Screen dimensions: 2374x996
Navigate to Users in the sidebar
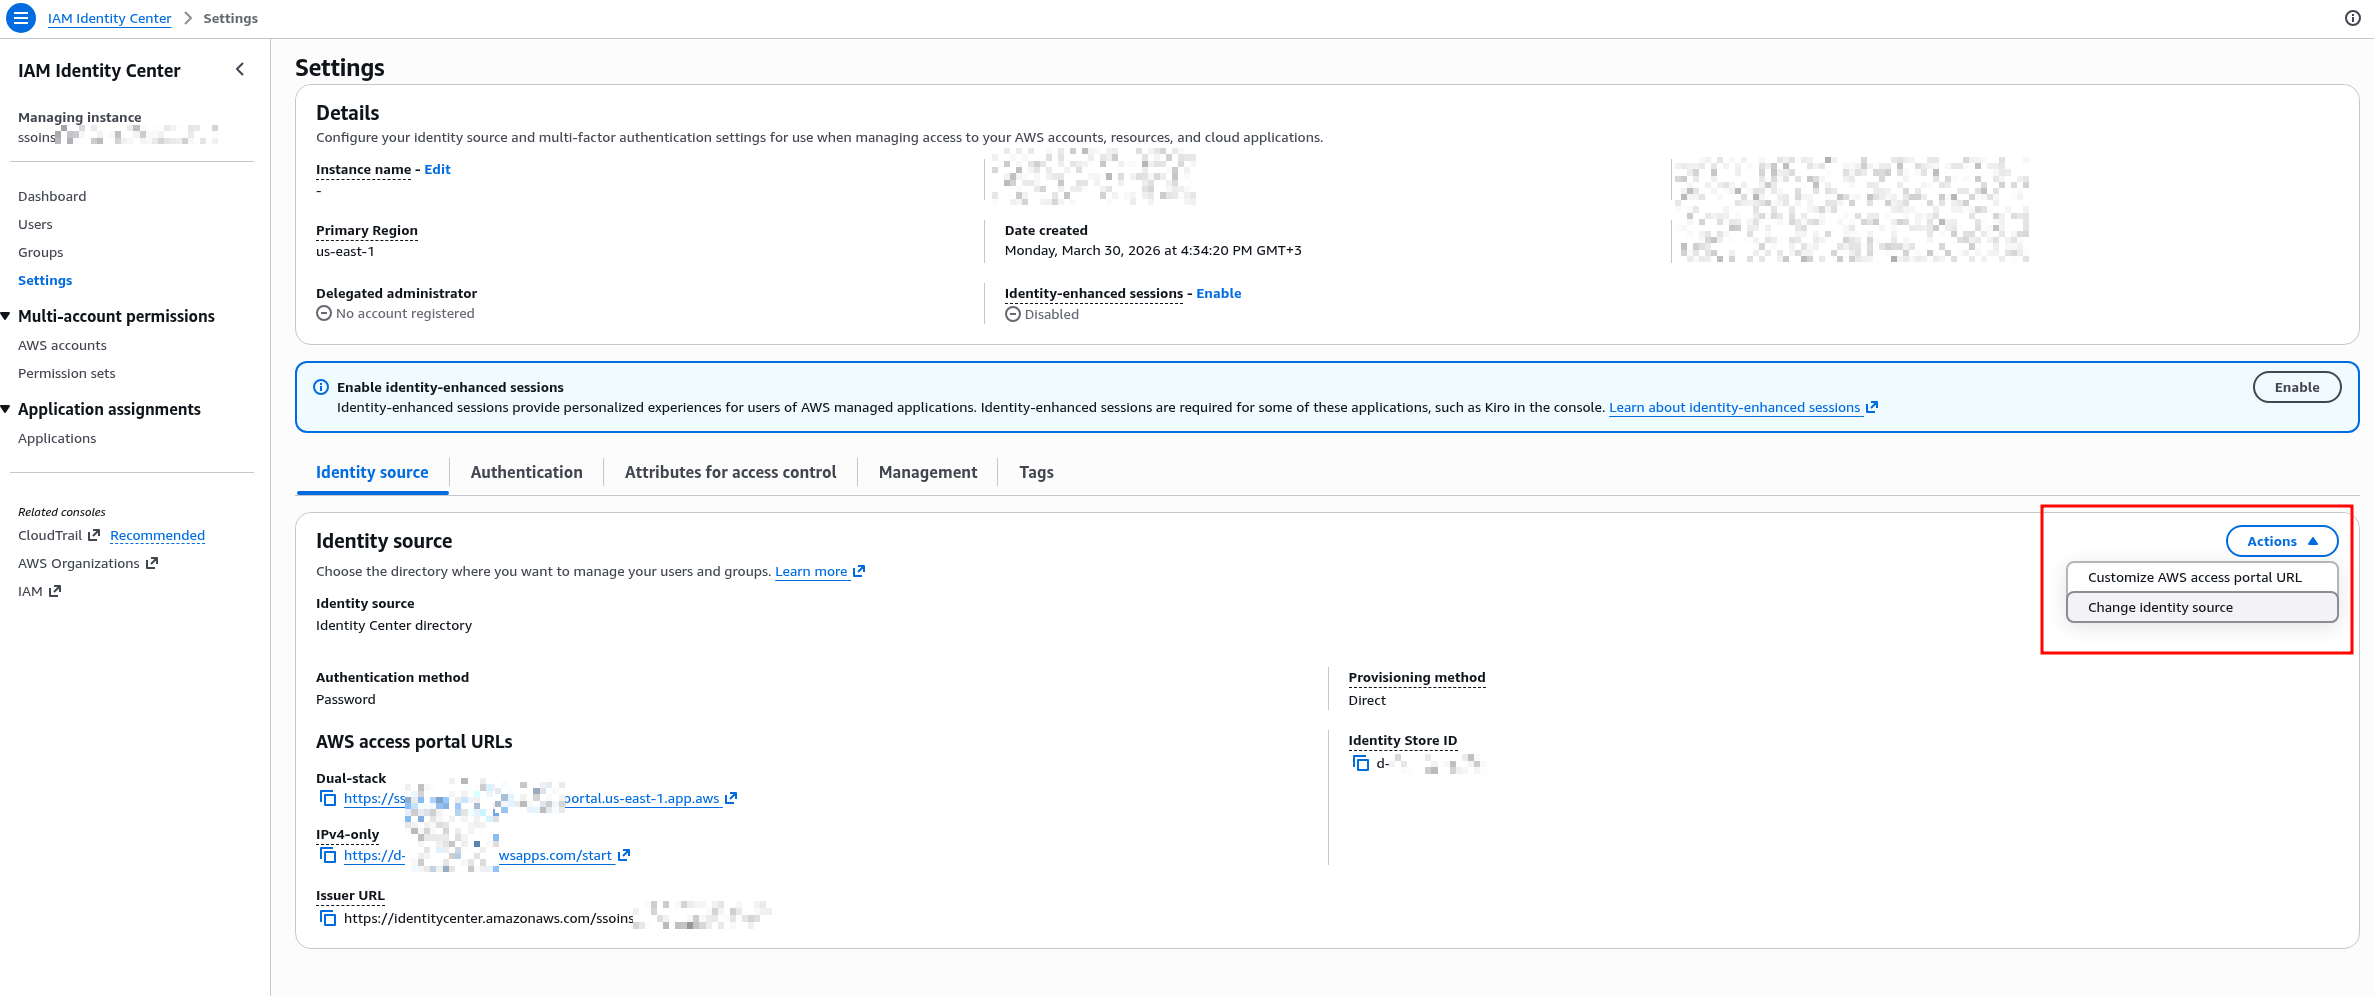point(35,224)
